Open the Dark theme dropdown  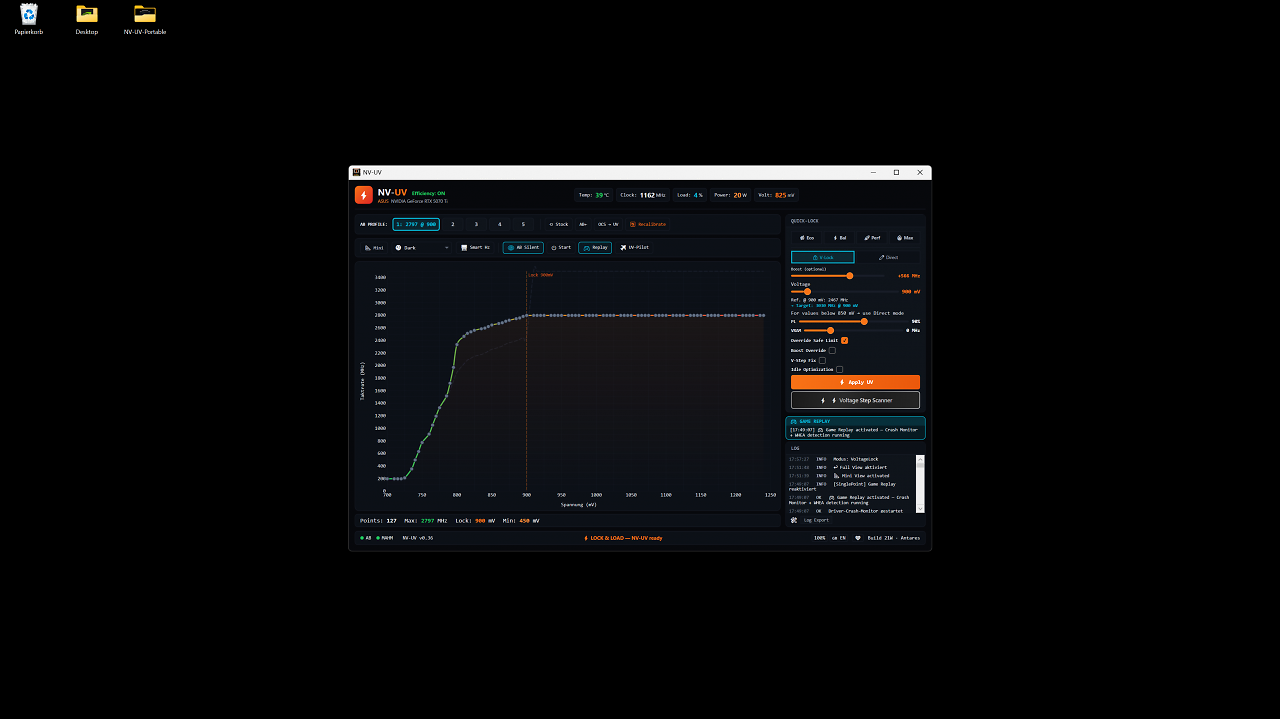[x=422, y=247]
